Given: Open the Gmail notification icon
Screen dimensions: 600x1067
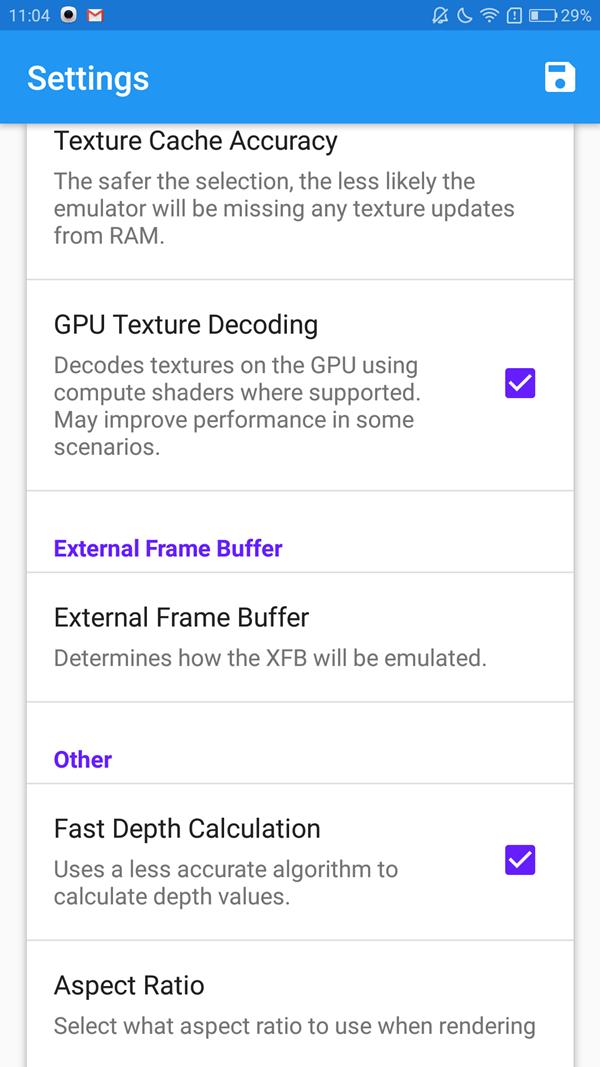Looking at the screenshot, I should (95, 15).
